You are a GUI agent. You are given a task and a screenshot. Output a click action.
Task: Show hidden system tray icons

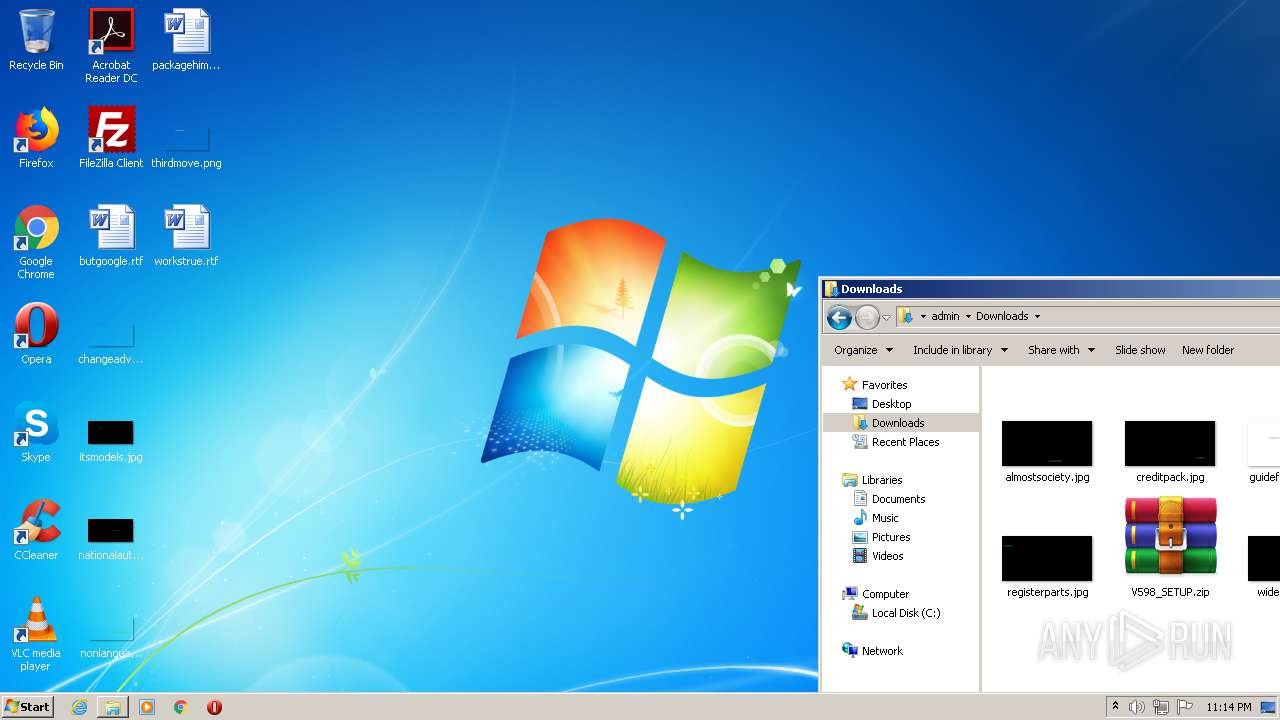(1115, 707)
